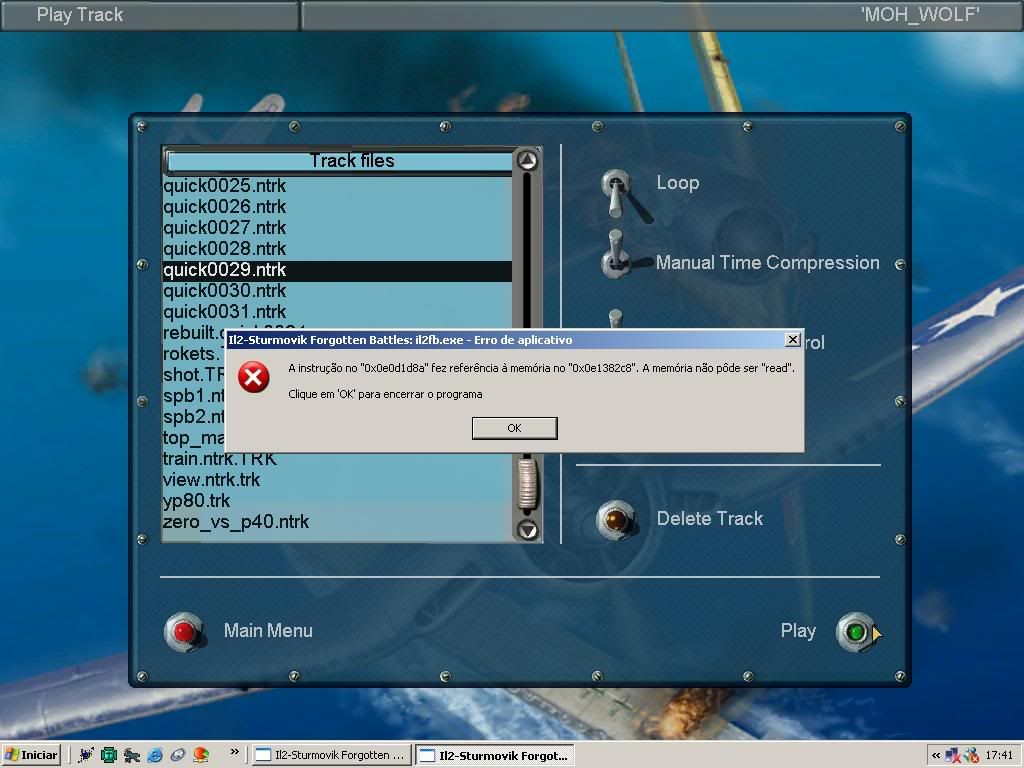The image size is (1024, 768).
Task: Click the Delete Track amber button
Action: tap(616, 520)
